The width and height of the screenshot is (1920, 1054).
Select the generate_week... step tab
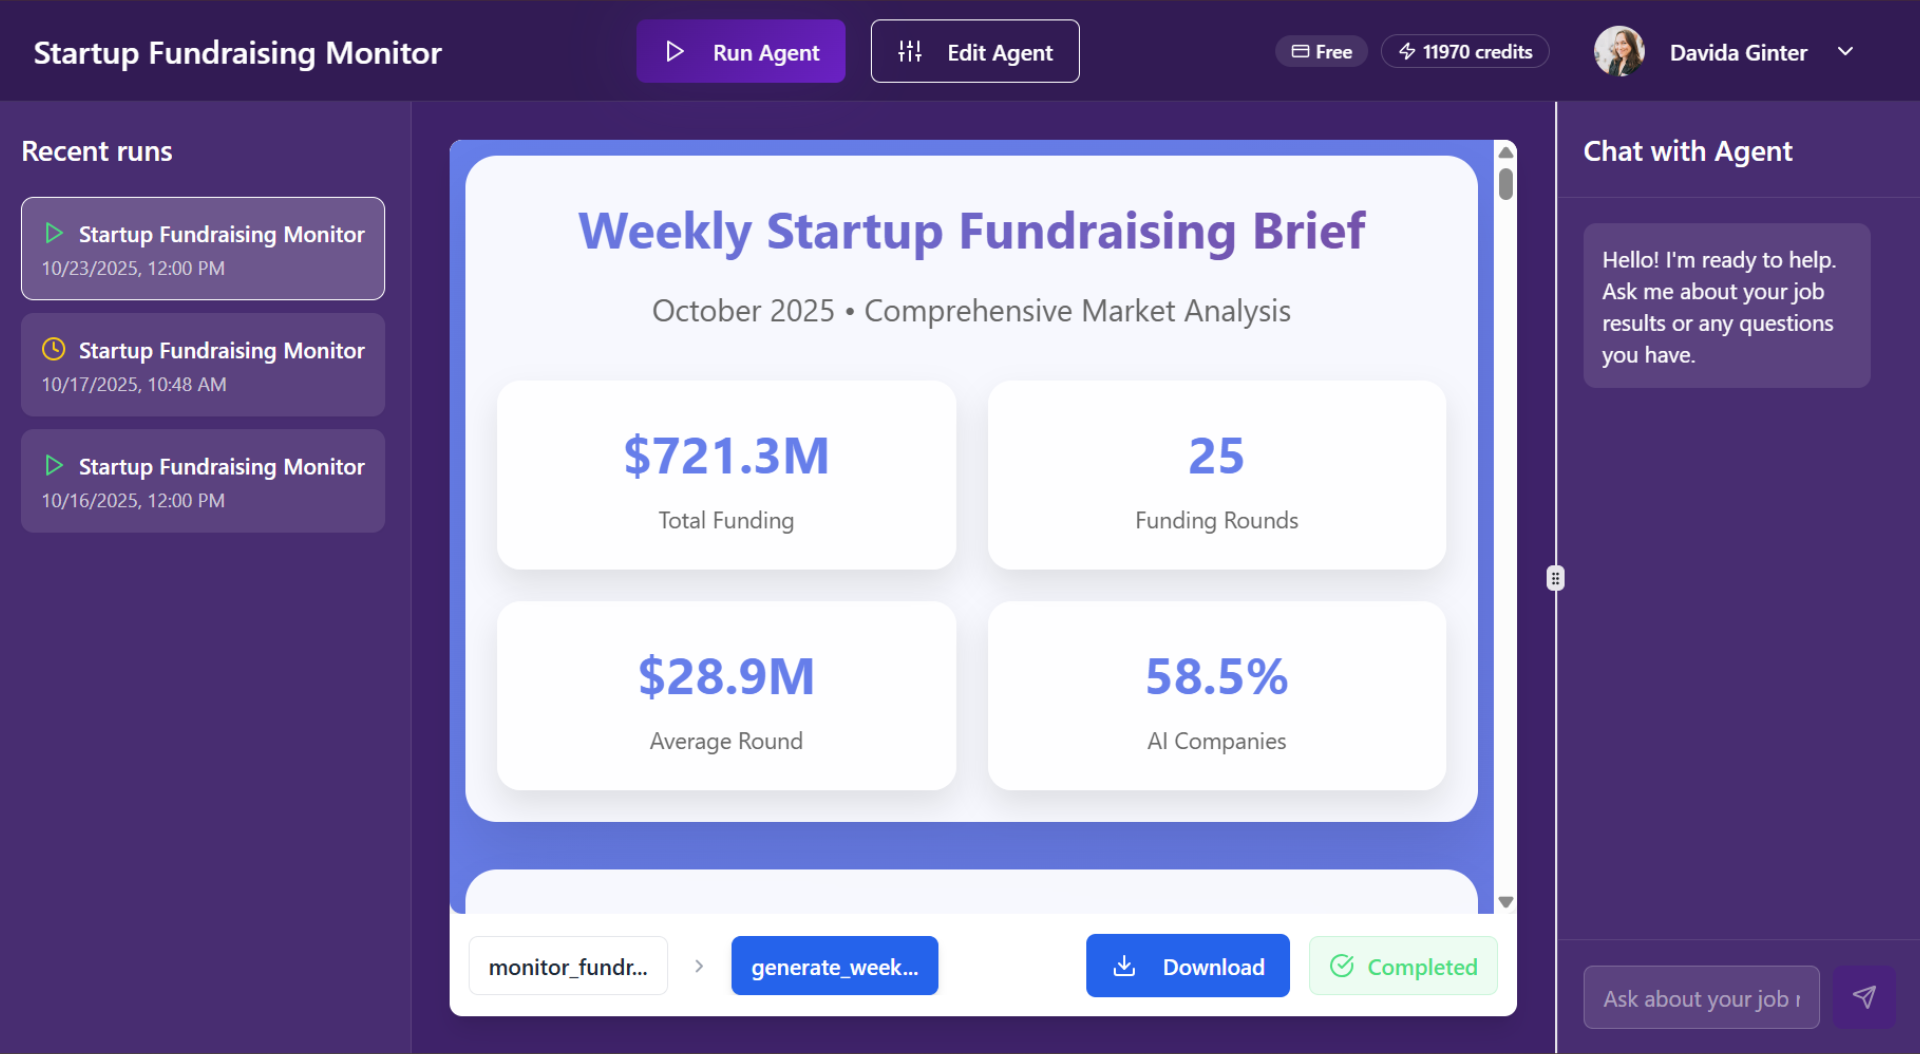coord(834,966)
